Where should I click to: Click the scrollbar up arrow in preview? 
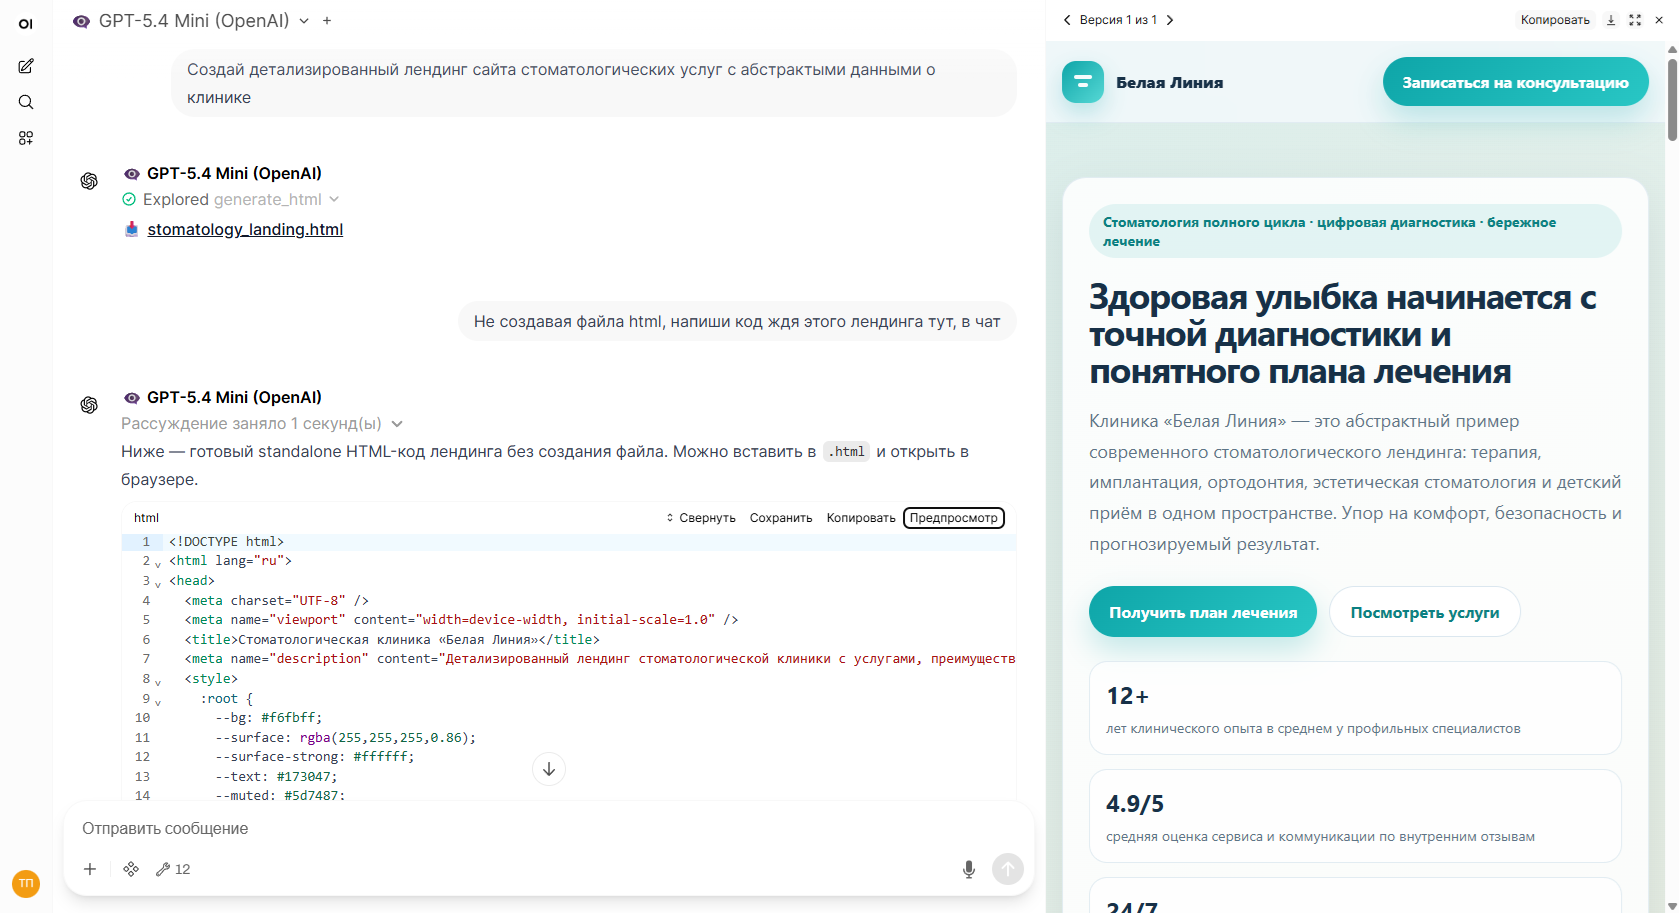pos(1672,47)
